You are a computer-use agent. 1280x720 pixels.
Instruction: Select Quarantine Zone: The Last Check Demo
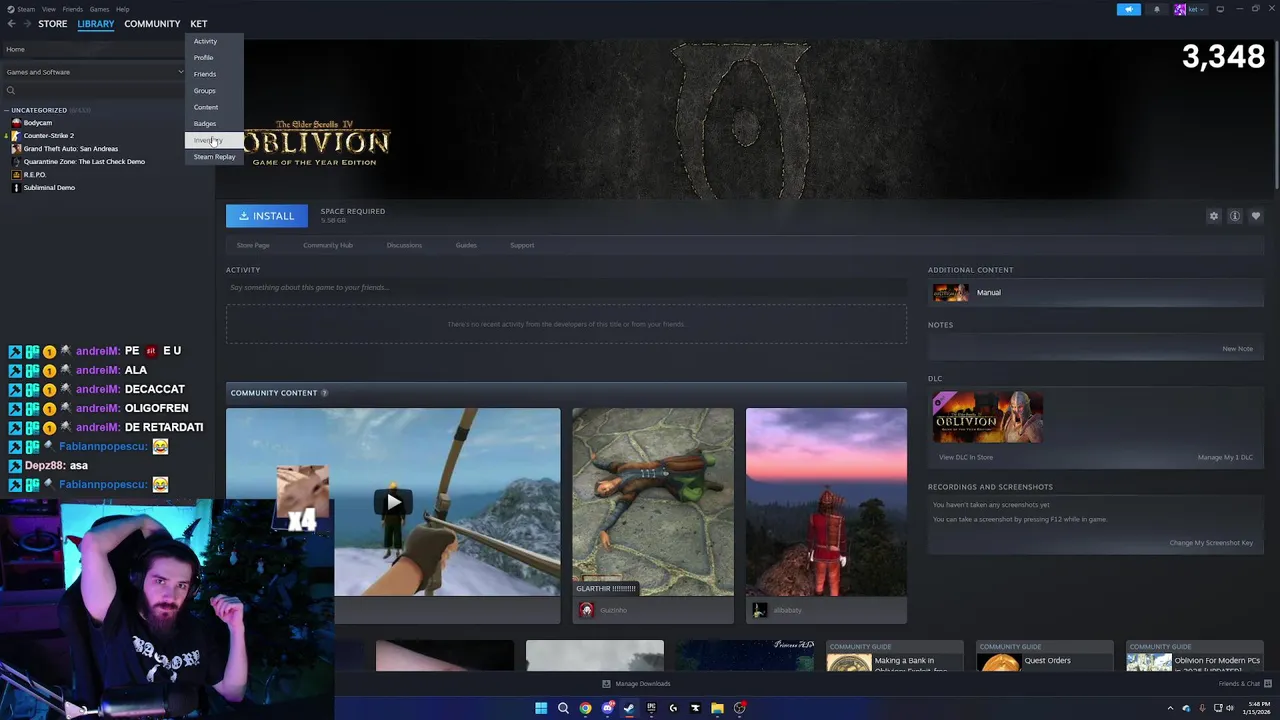pos(84,162)
